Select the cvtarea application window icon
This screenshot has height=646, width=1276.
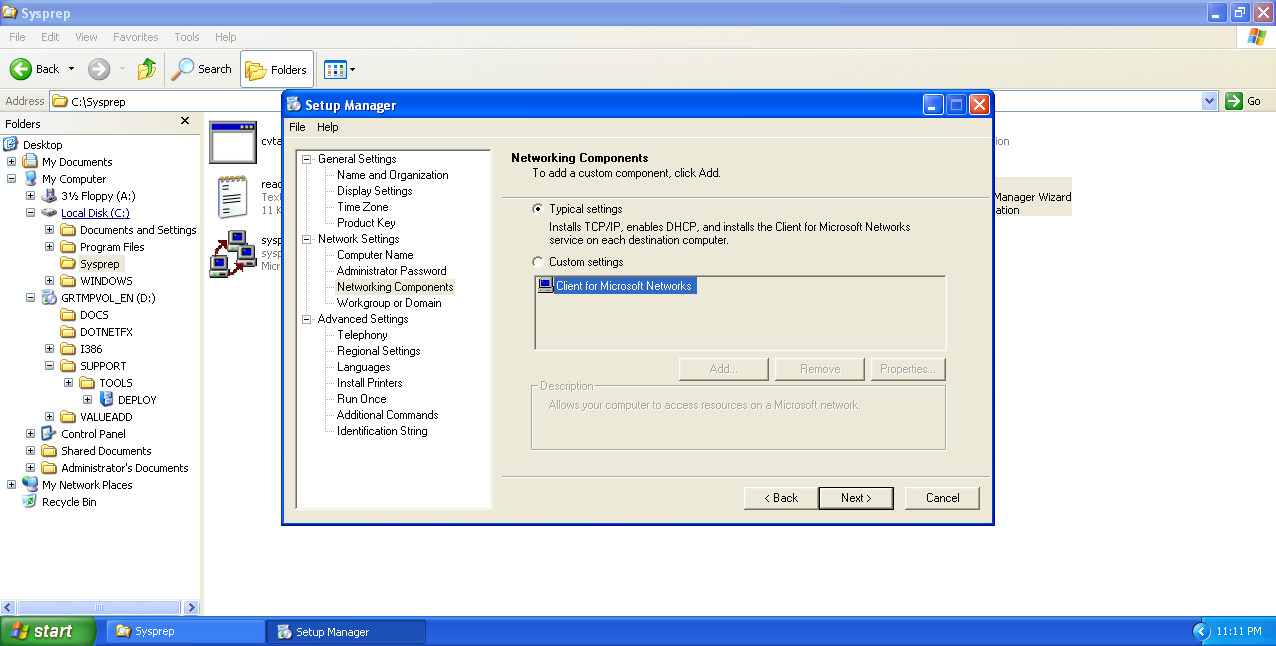[x=233, y=142]
